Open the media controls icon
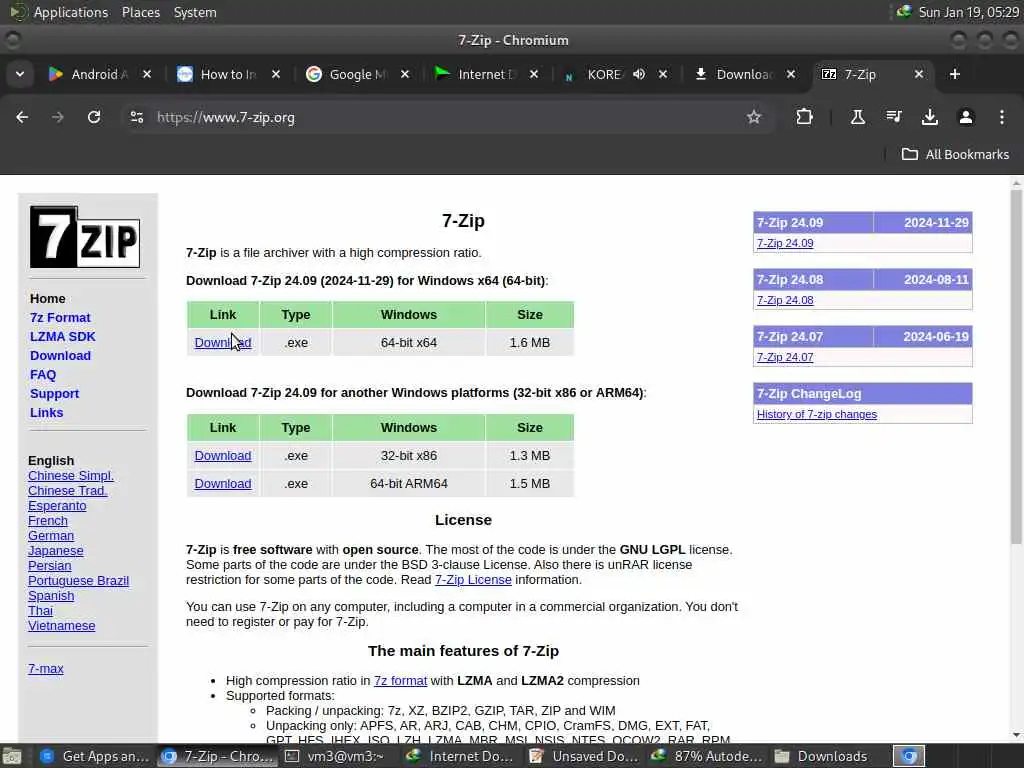The height and width of the screenshot is (768, 1024). click(x=893, y=117)
